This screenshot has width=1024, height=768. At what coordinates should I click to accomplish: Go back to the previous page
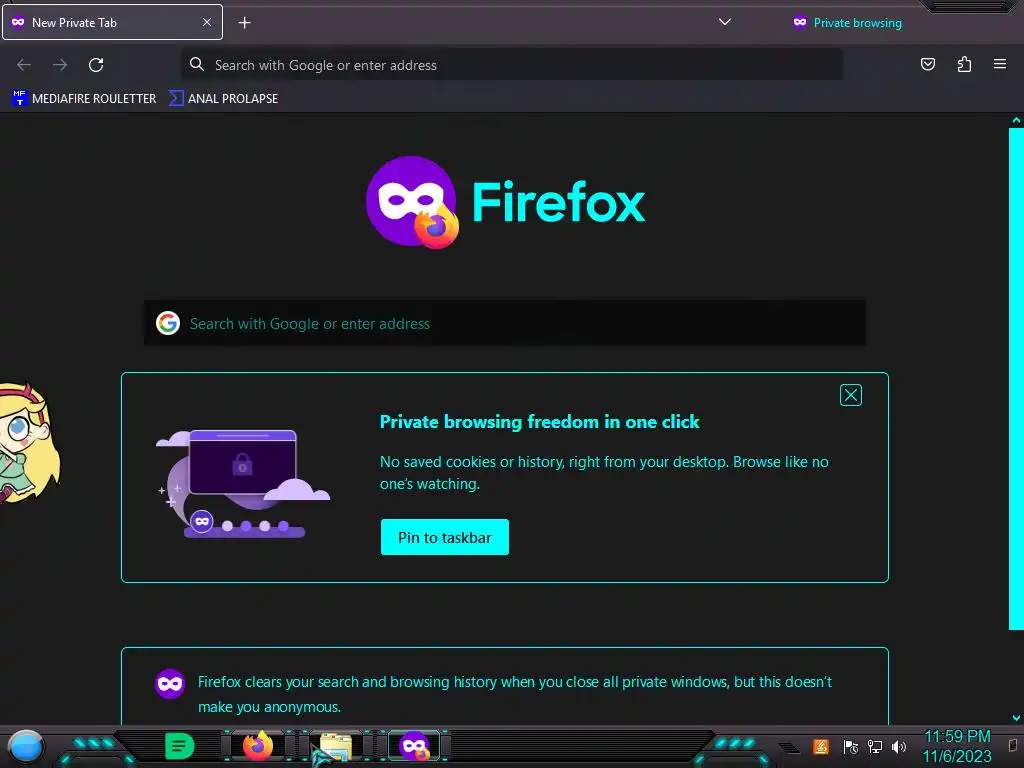click(x=24, y=65)
